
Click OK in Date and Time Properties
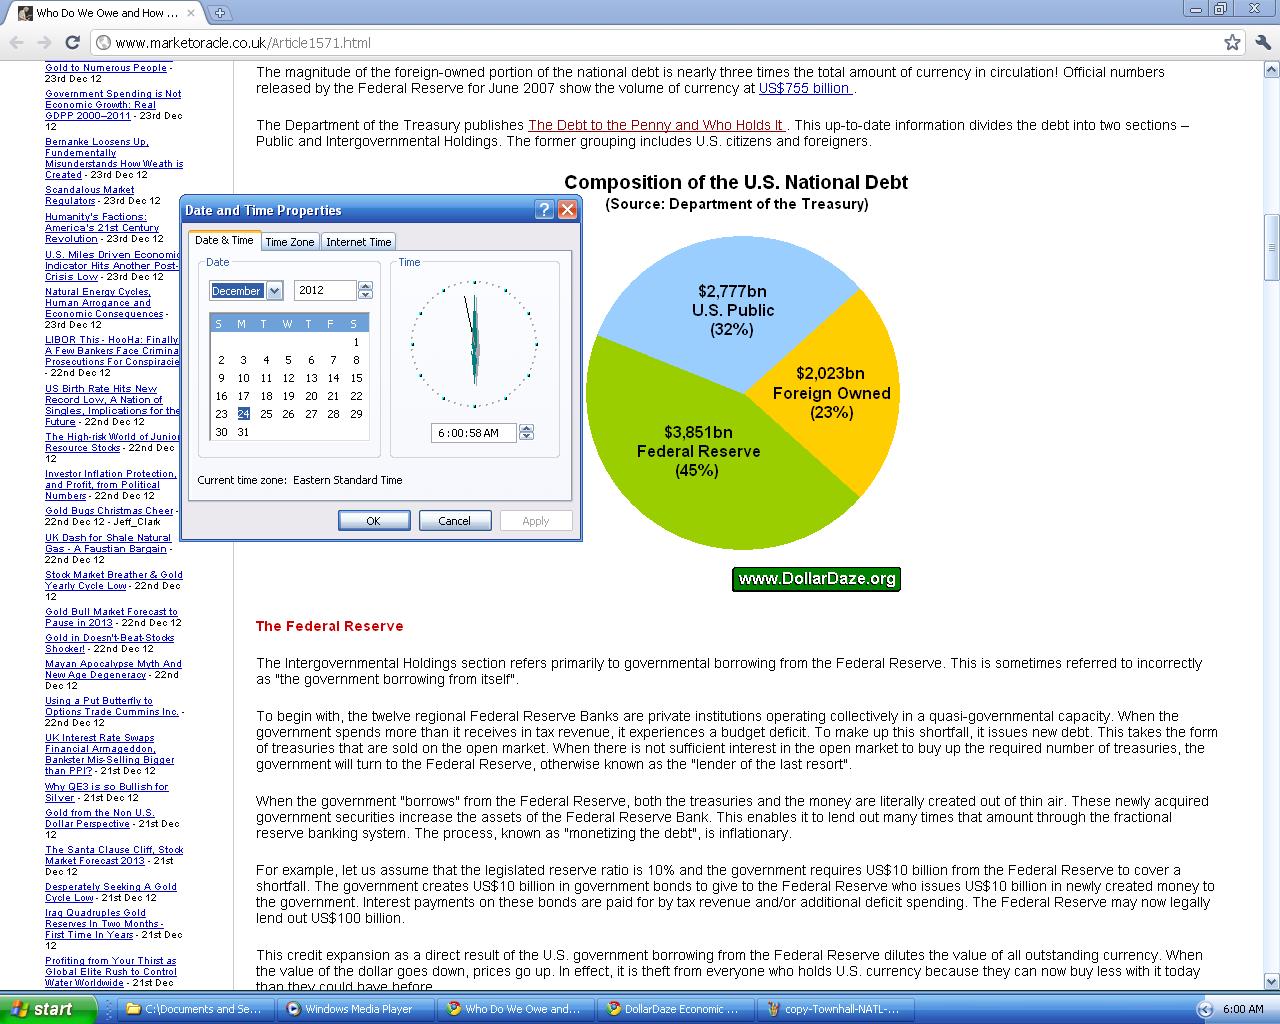(374, 521)
